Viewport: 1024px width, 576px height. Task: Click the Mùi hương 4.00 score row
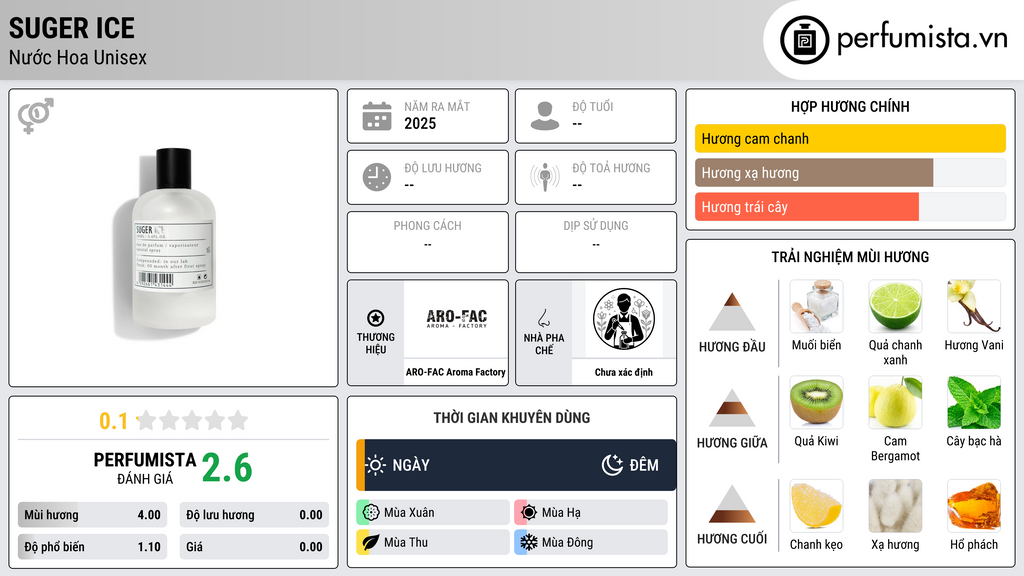click(x=92, y=515)
